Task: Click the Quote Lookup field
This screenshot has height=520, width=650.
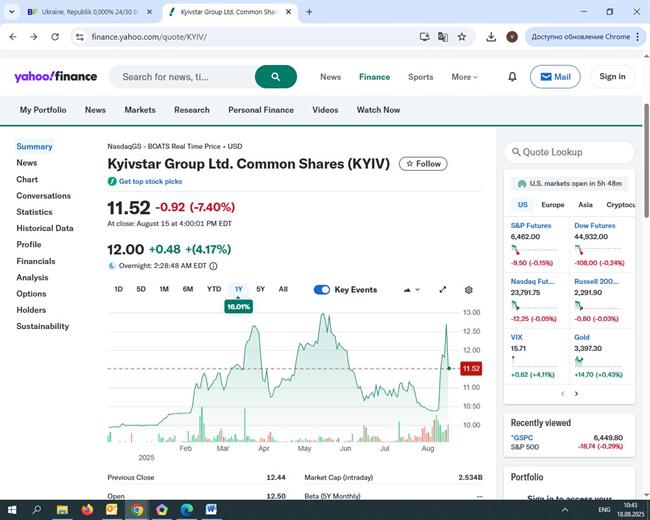Action: [570, 152]
